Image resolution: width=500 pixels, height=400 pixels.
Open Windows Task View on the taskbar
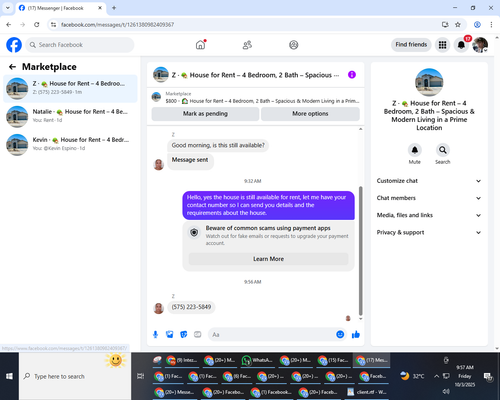coord(141,376)
